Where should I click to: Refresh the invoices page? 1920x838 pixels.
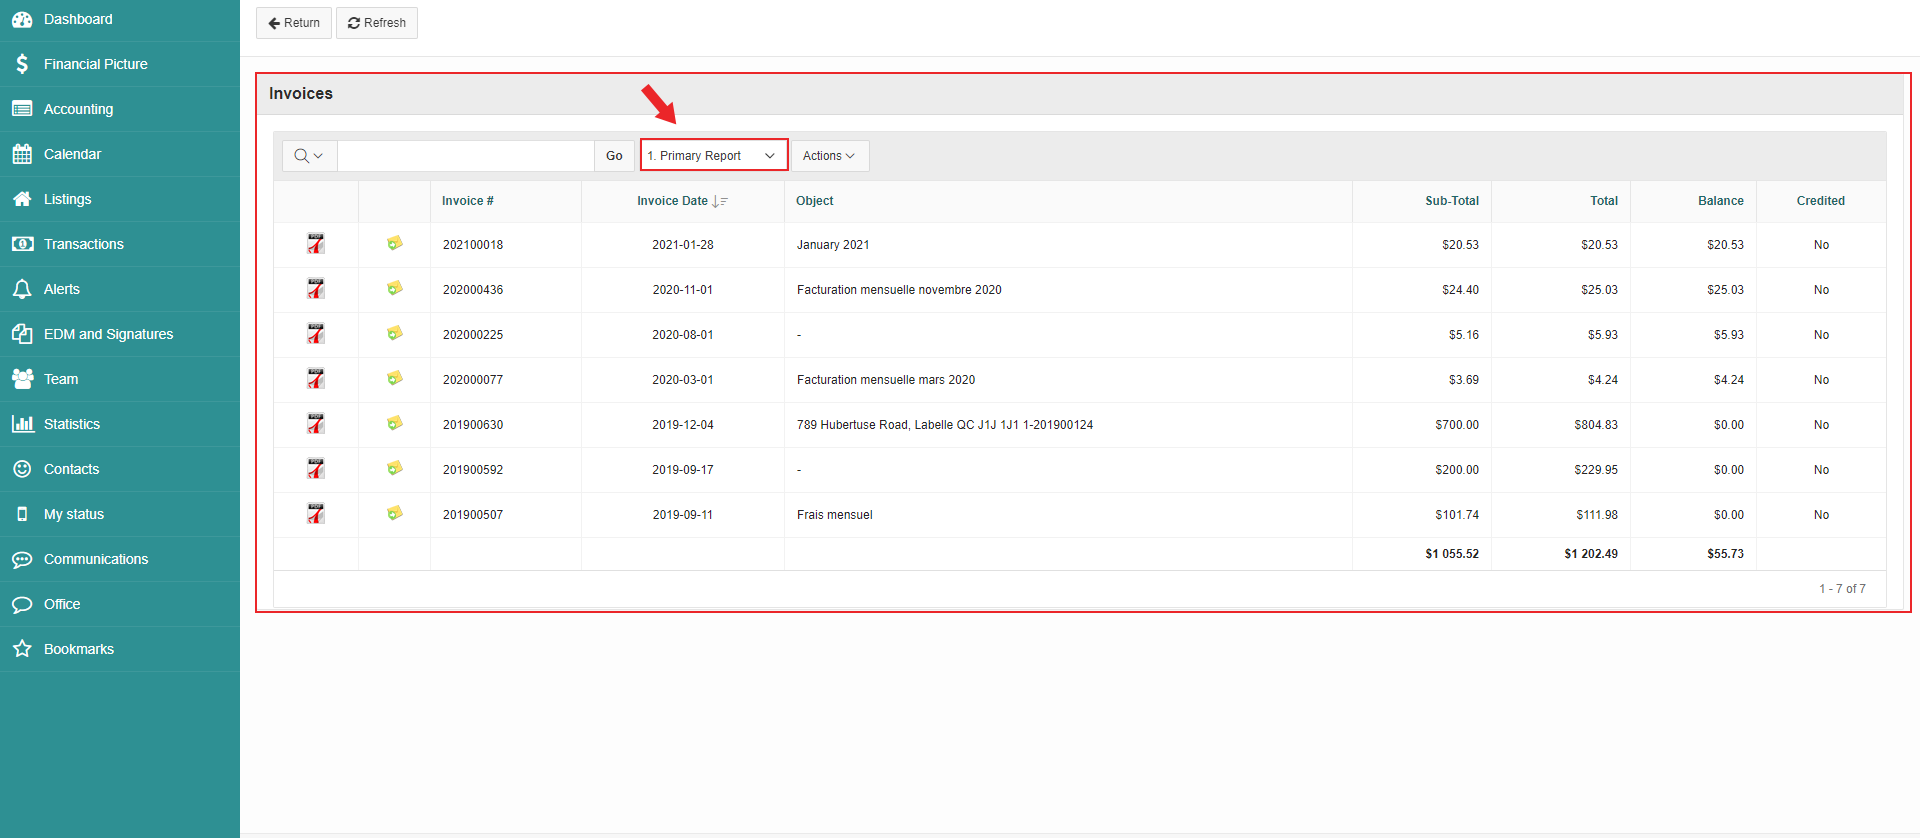coord(377,23)
